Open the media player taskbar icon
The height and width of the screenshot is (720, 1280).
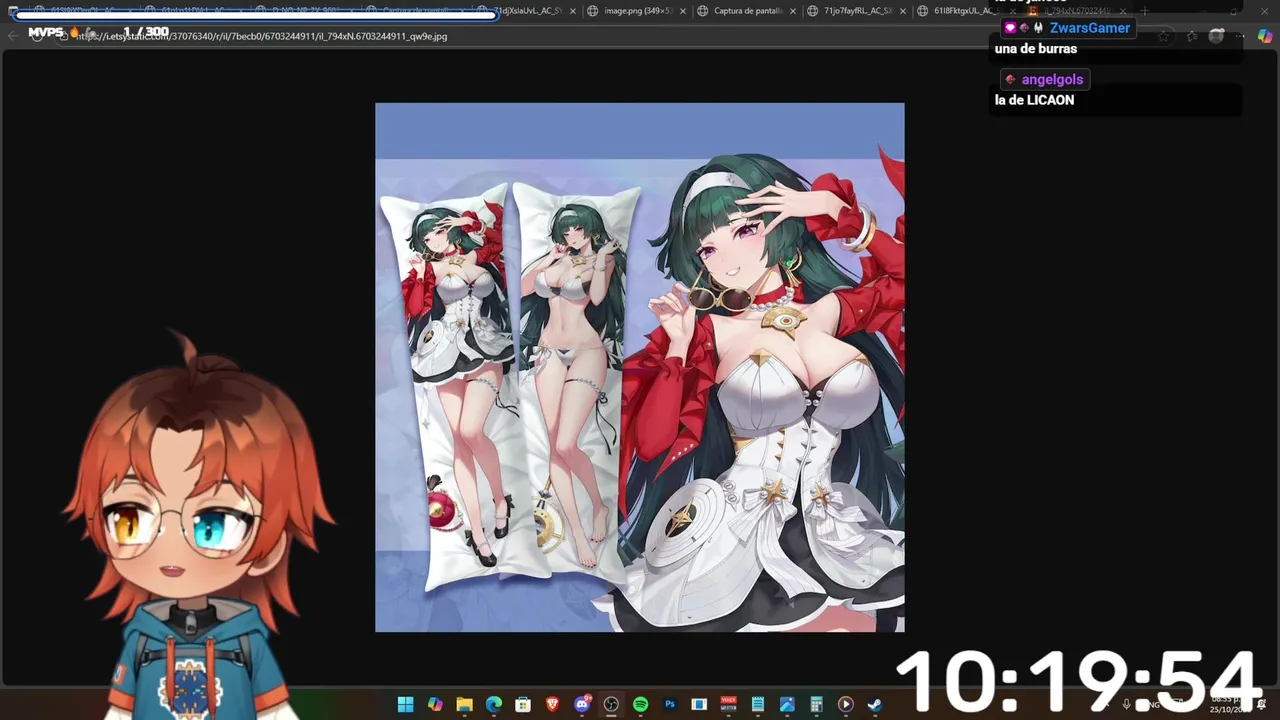[x=846, y=704]
